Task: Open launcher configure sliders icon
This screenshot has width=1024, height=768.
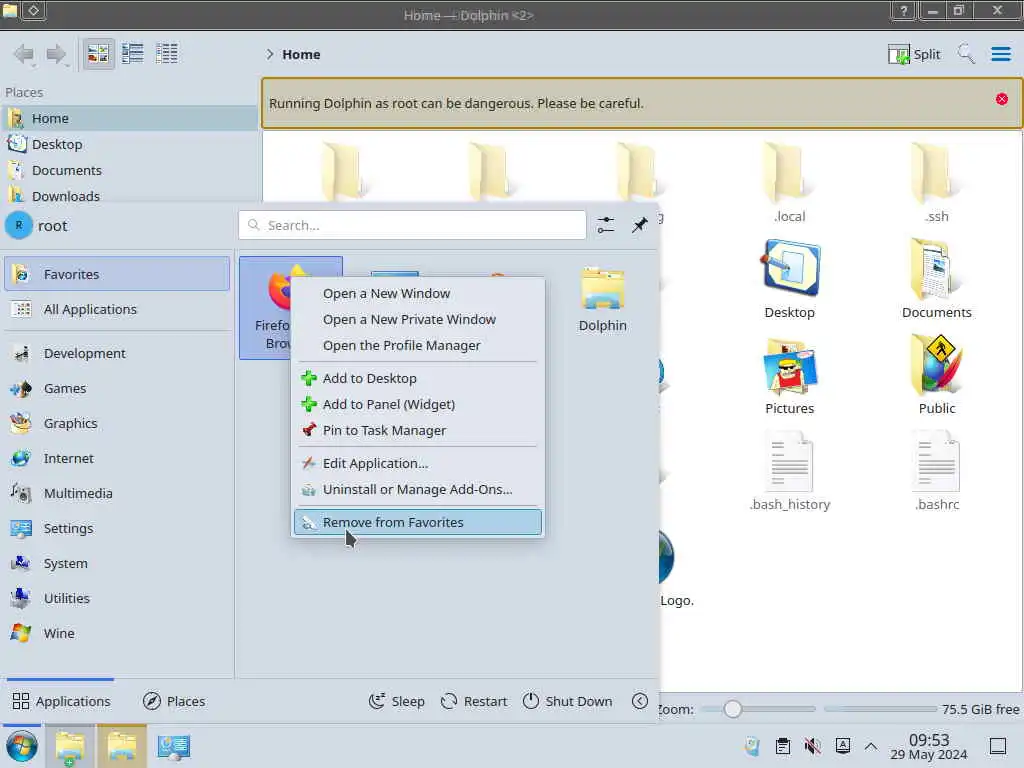Action: (605, 225)
